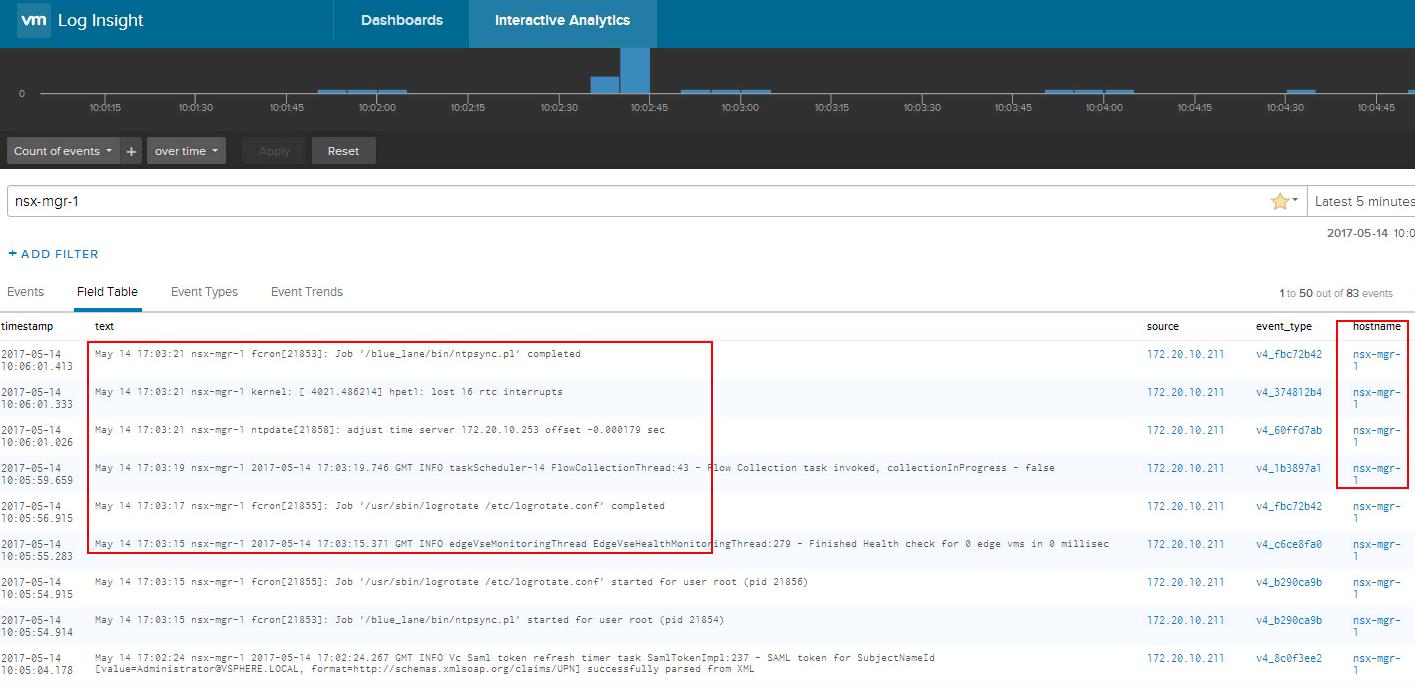
Task: Click the first row source 172.20.10.211
Action: click(x=1185, y=354)
